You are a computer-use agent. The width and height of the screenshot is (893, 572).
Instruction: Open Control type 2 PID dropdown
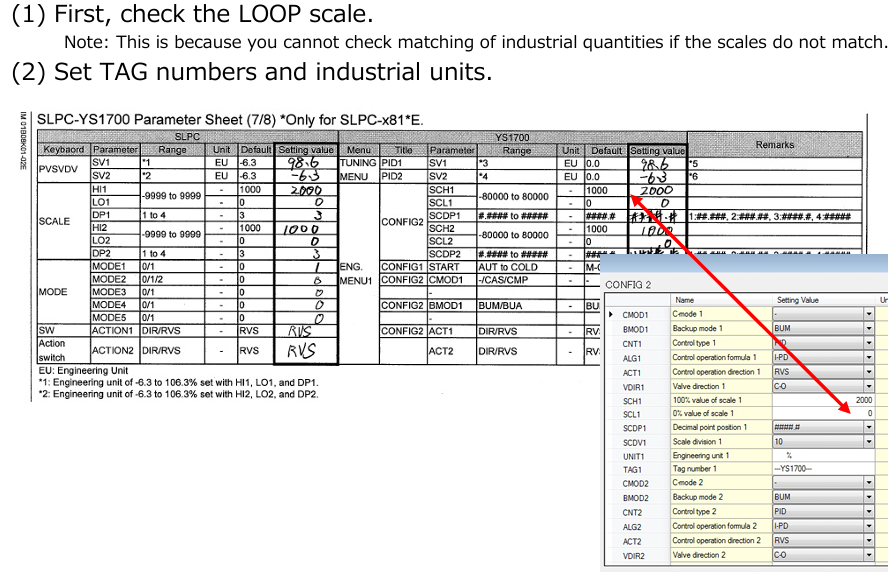tap(868, 511)
